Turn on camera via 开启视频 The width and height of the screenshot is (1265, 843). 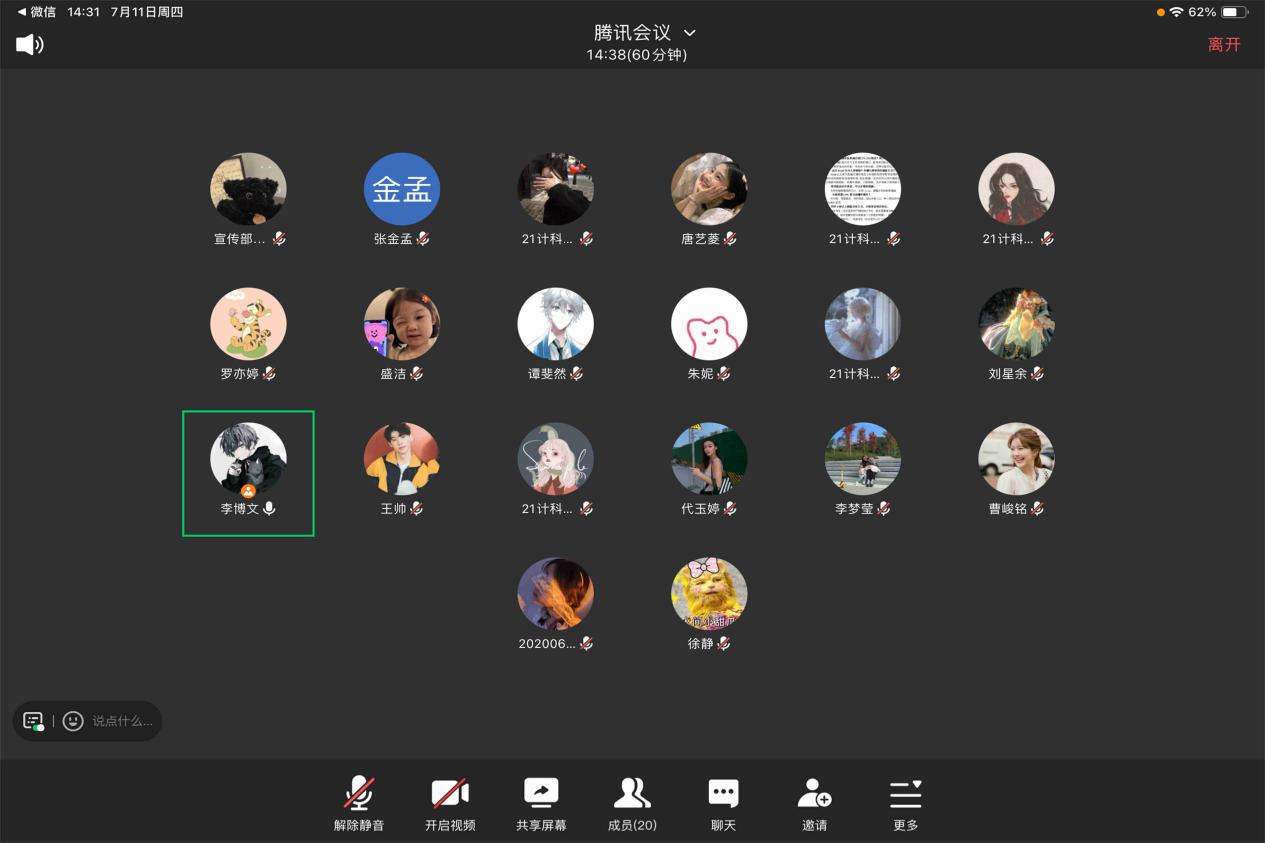pos(450,804)
